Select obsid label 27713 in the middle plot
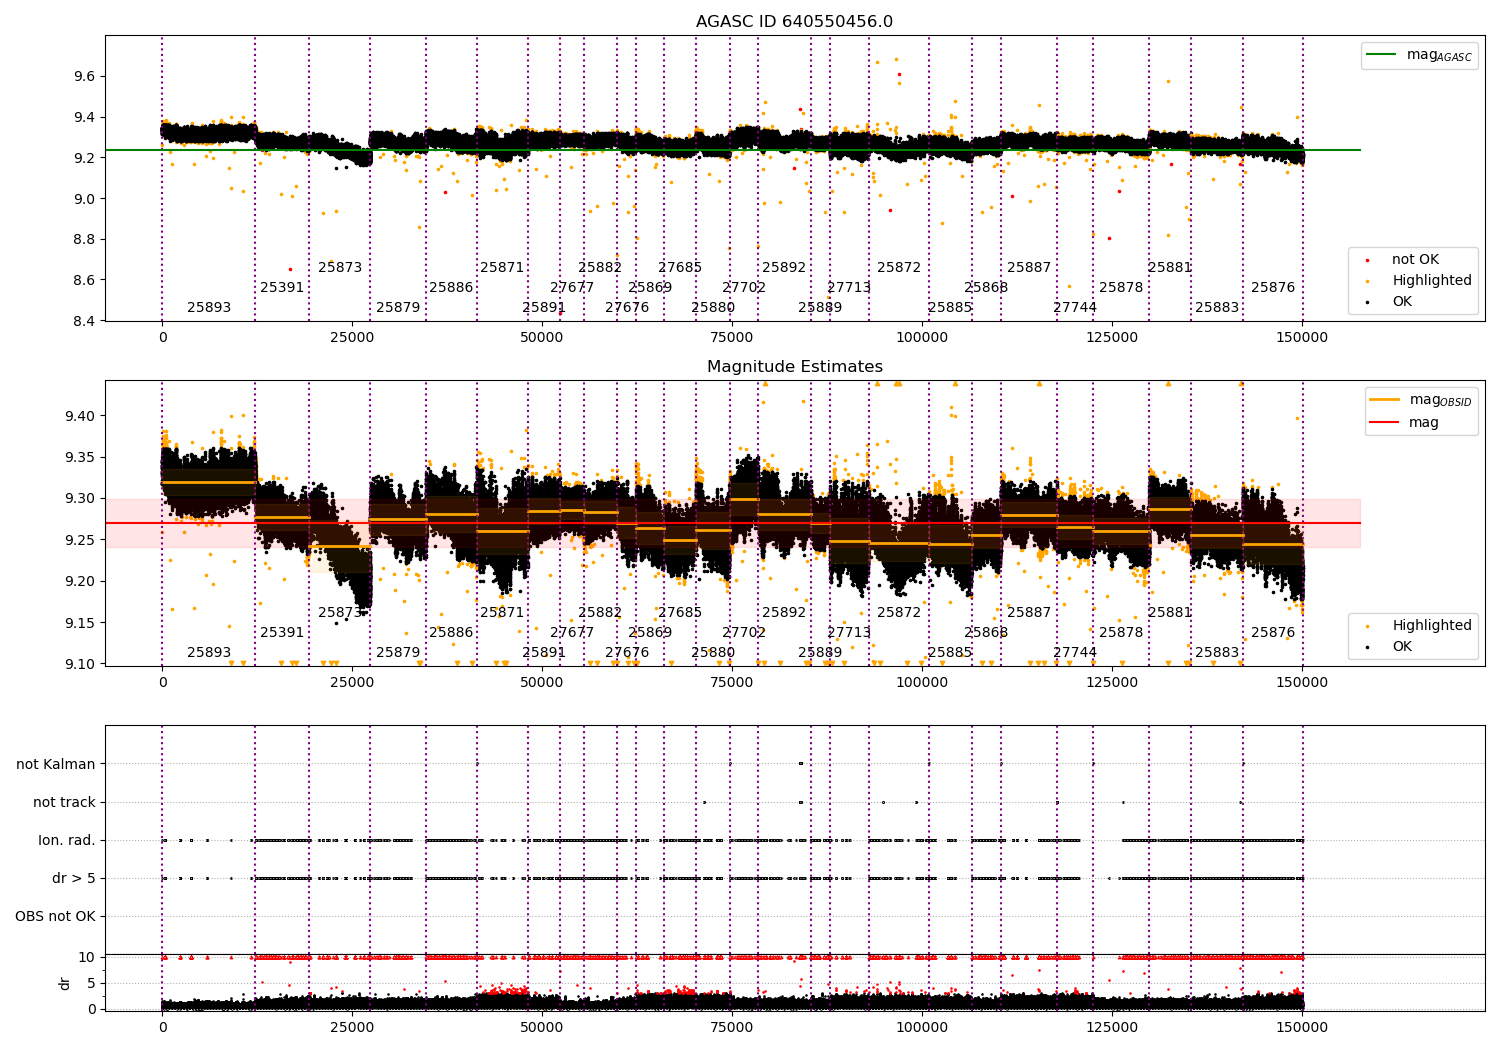 coord(849,632)
